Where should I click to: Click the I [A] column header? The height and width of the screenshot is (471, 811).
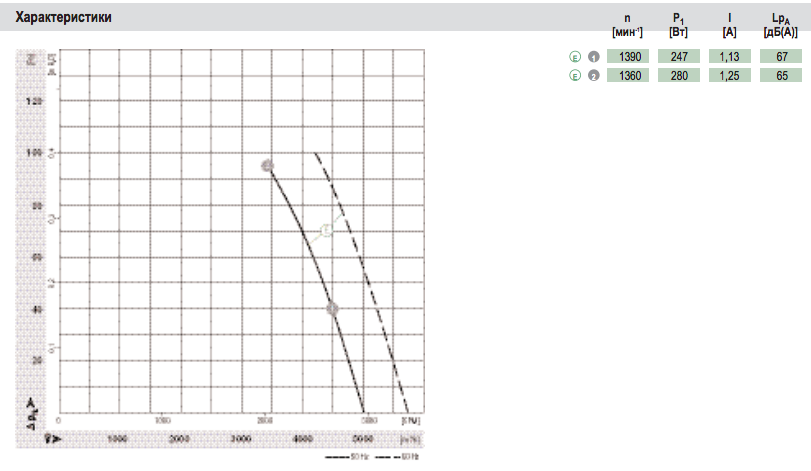click(x=729, y=26)
